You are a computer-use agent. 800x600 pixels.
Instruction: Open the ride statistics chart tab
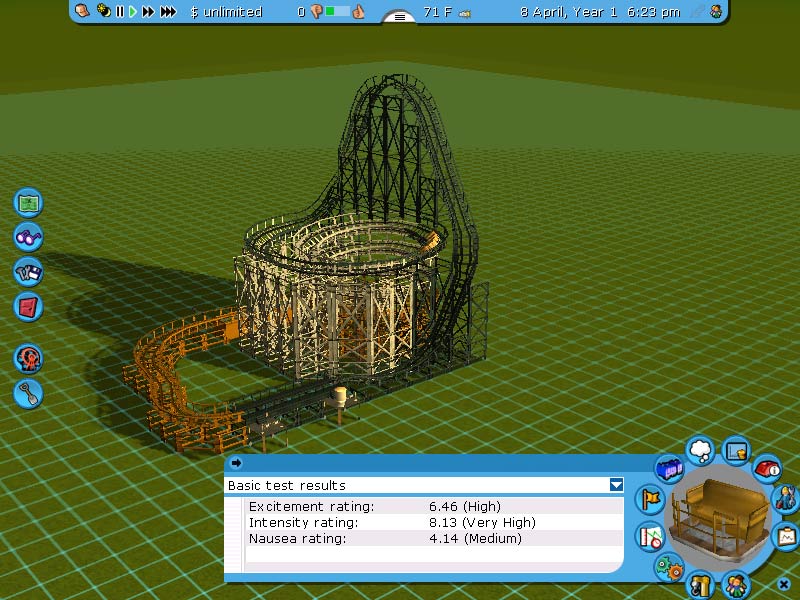tap(651, 537)
